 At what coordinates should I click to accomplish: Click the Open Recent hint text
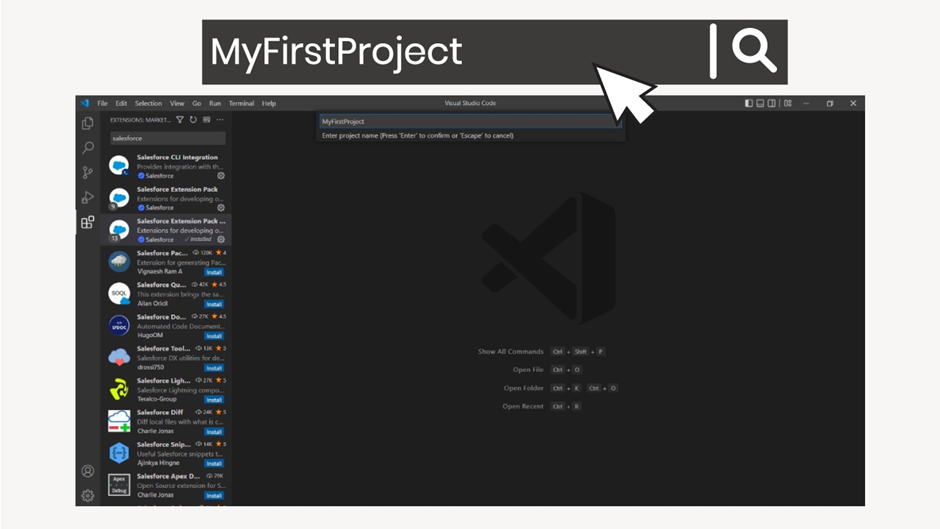tap(523, 407)
